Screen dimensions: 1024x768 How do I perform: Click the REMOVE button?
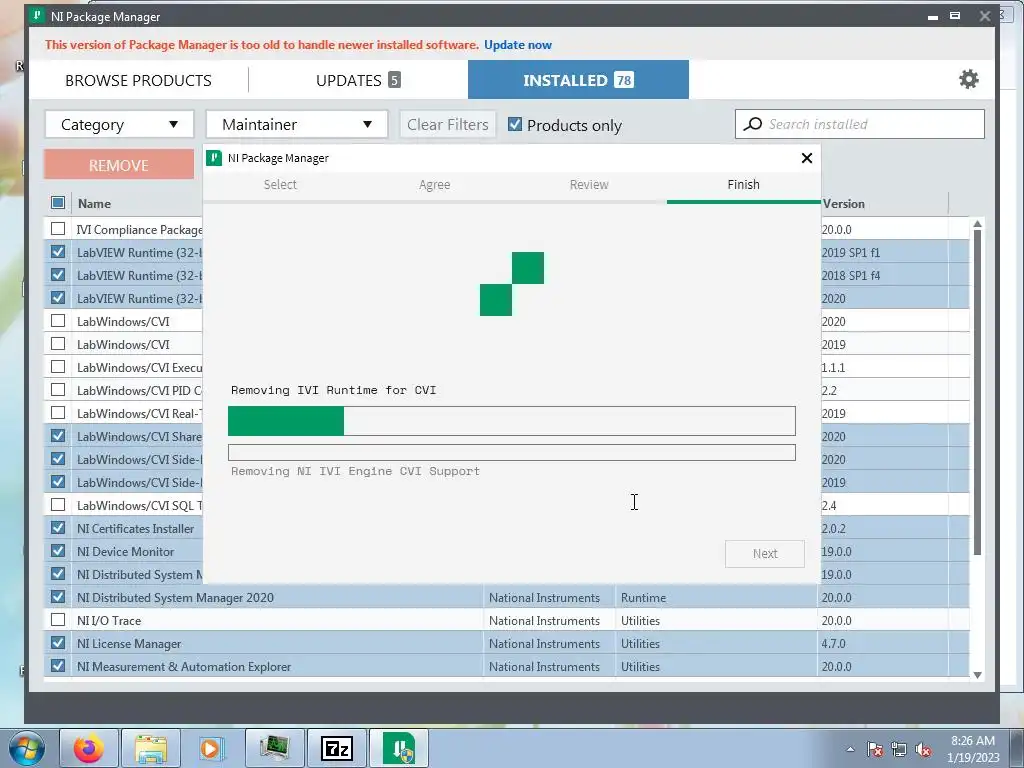coord(119,165)
